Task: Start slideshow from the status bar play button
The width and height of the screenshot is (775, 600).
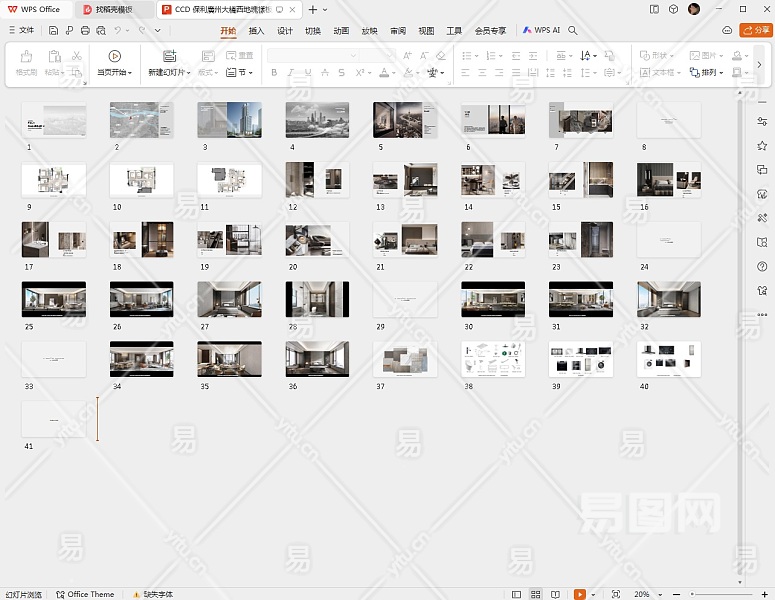Action: (x=579, y=594)
